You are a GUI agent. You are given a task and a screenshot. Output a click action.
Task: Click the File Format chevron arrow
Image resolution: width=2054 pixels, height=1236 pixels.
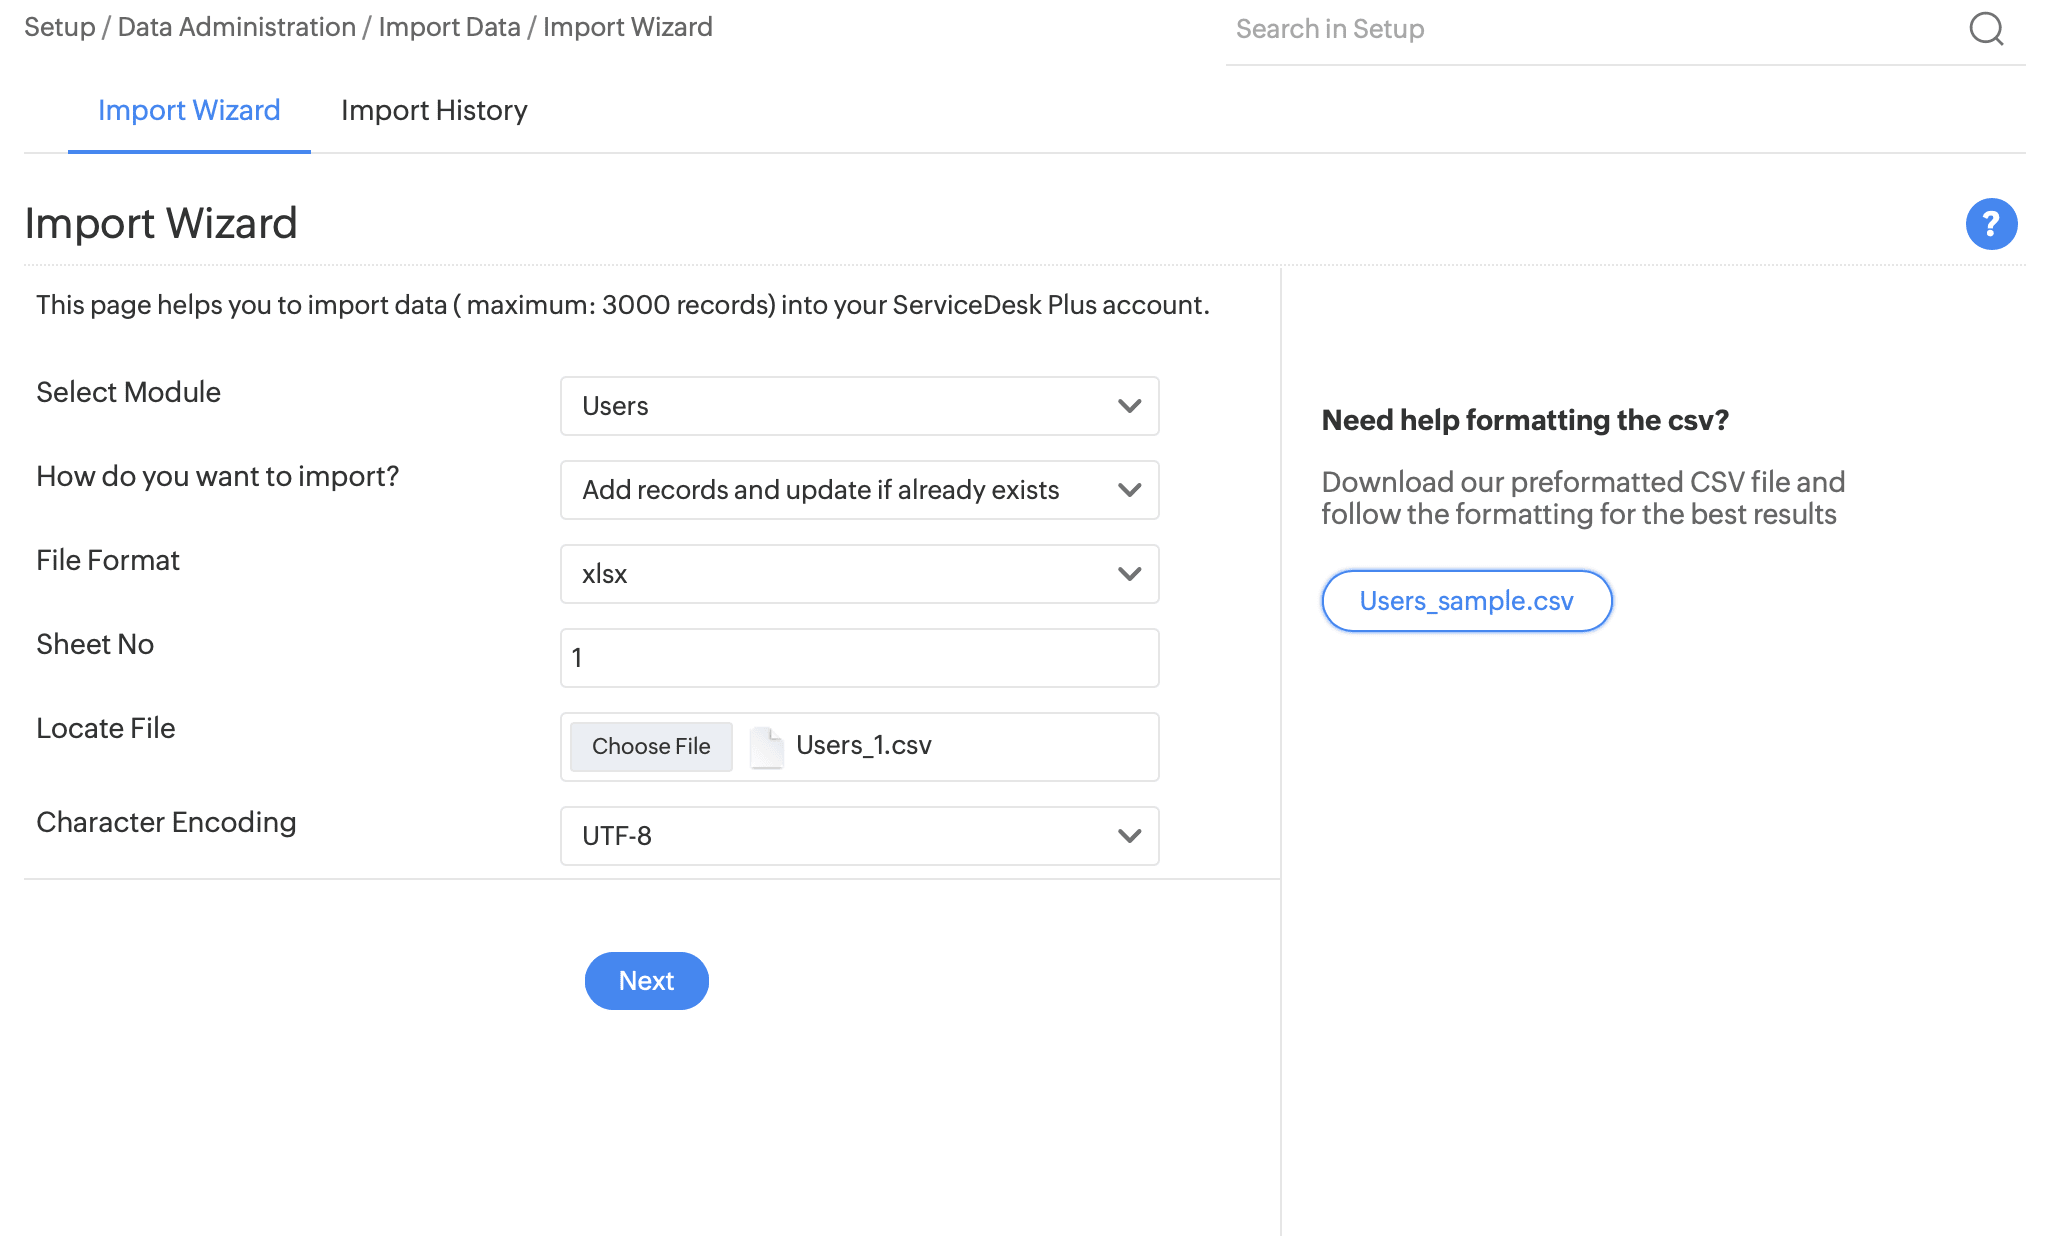(x=1129, y=574)
